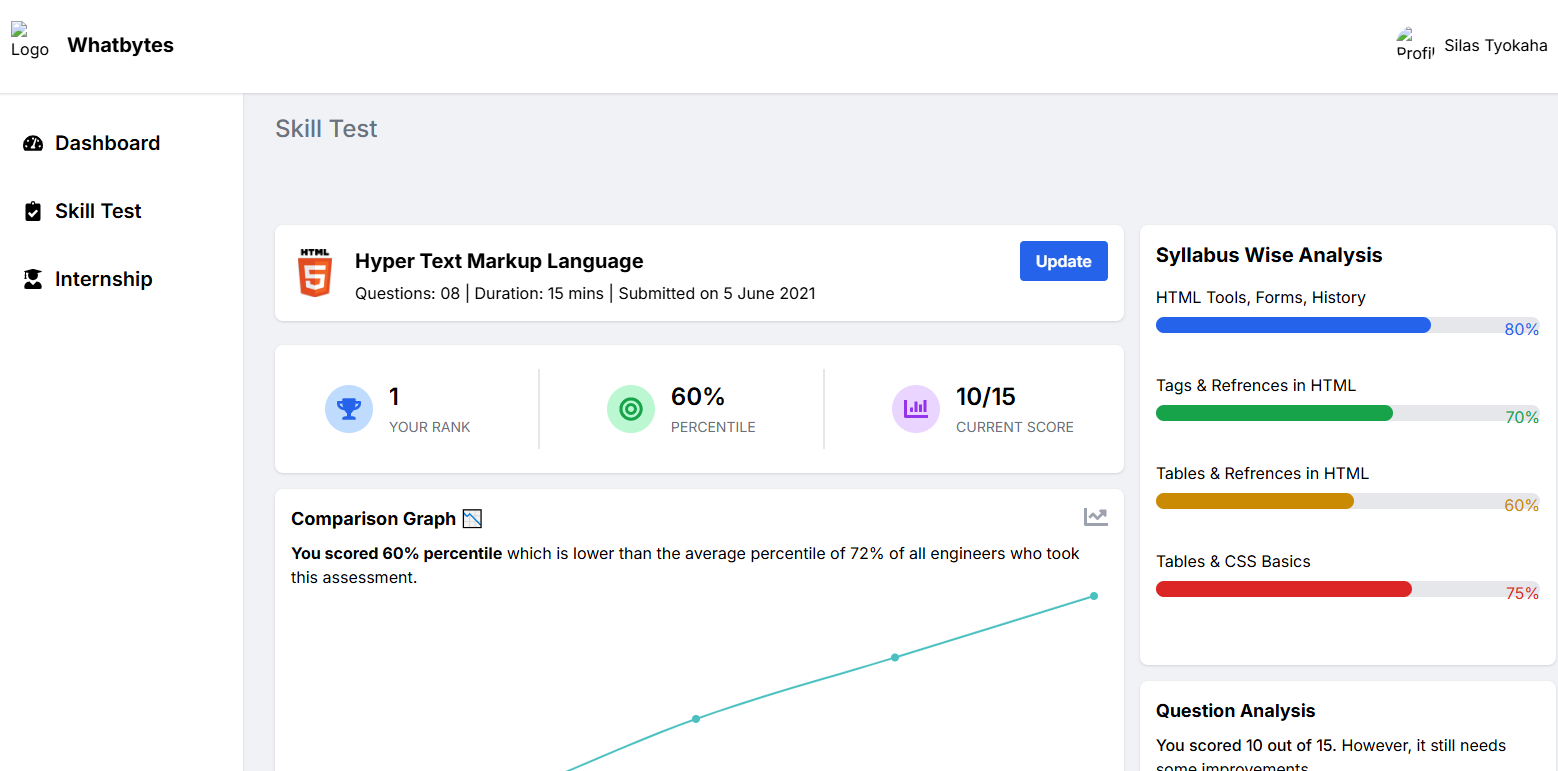Click the HTML5 logo icon

tap(315, 273)
